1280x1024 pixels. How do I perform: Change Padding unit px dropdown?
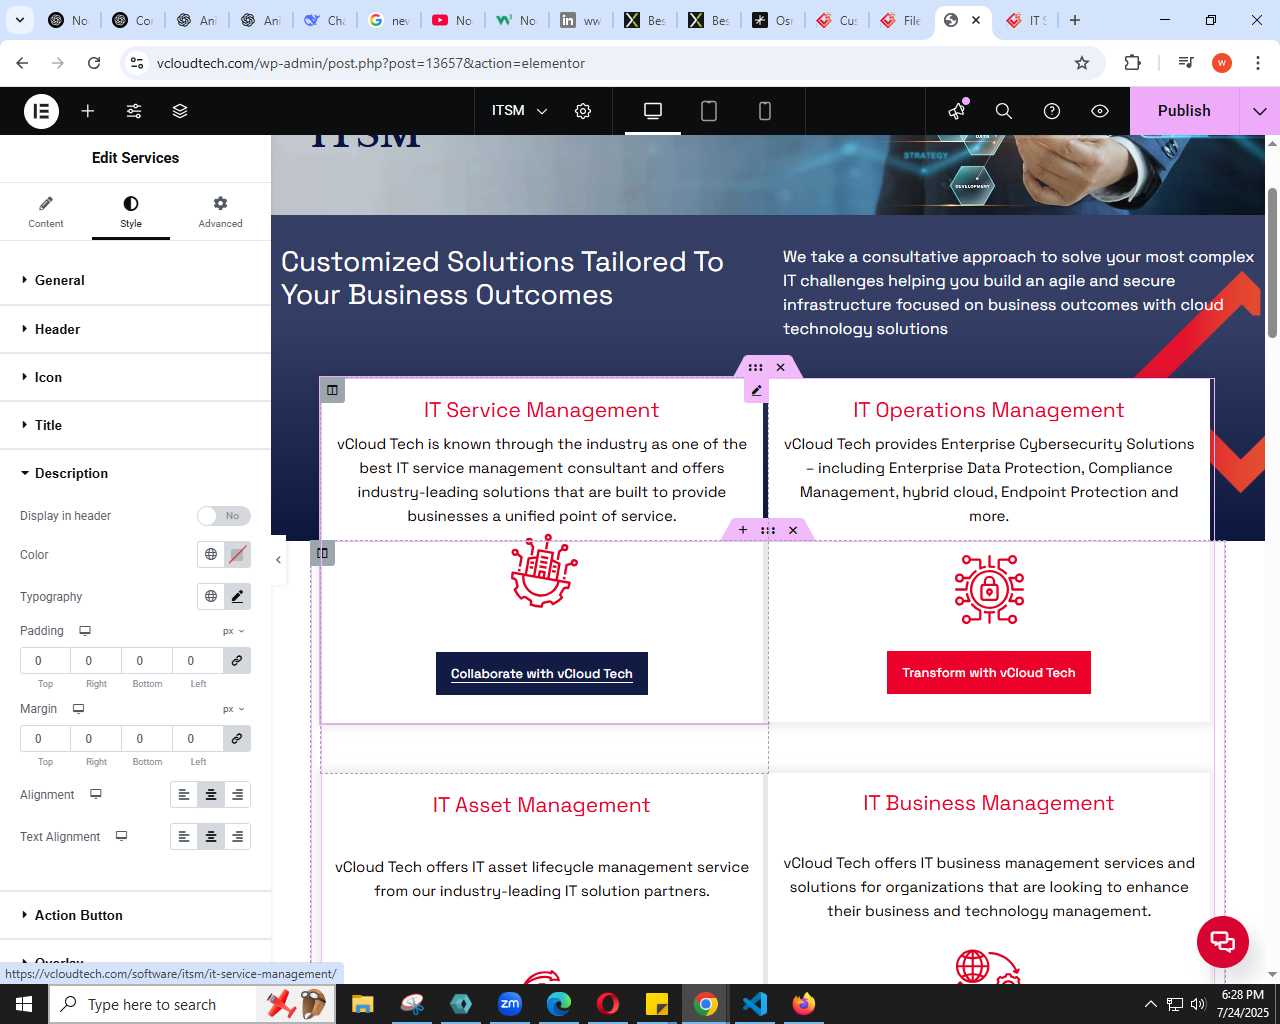point(234,631)
